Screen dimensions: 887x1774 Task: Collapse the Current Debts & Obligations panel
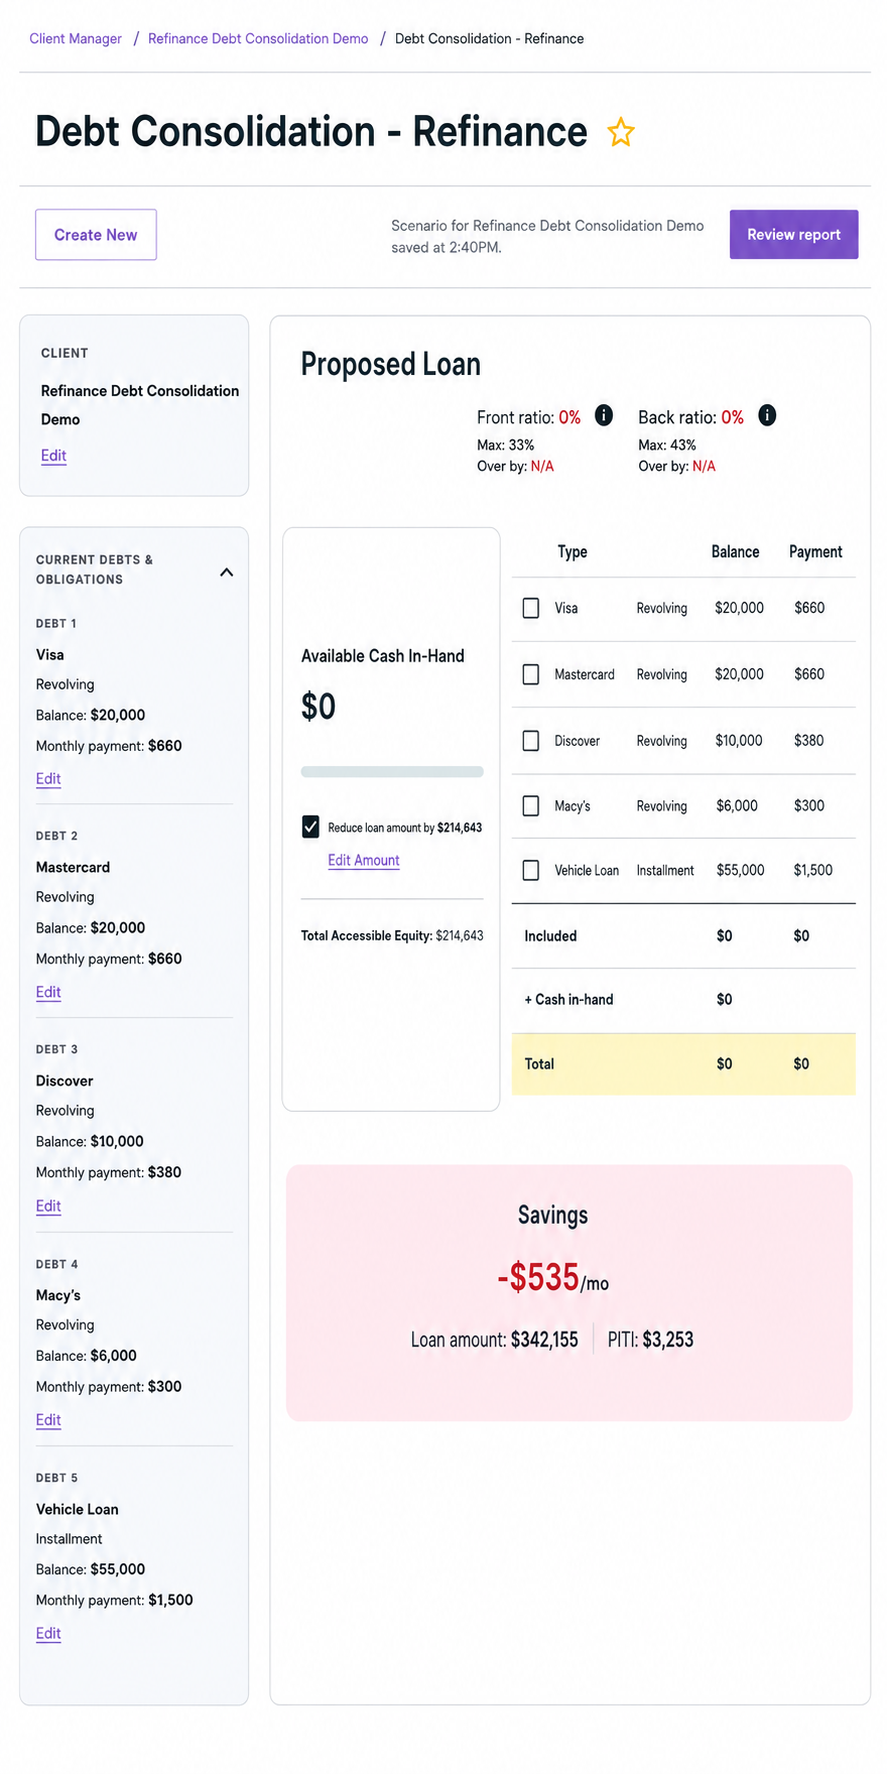point(227,572)
